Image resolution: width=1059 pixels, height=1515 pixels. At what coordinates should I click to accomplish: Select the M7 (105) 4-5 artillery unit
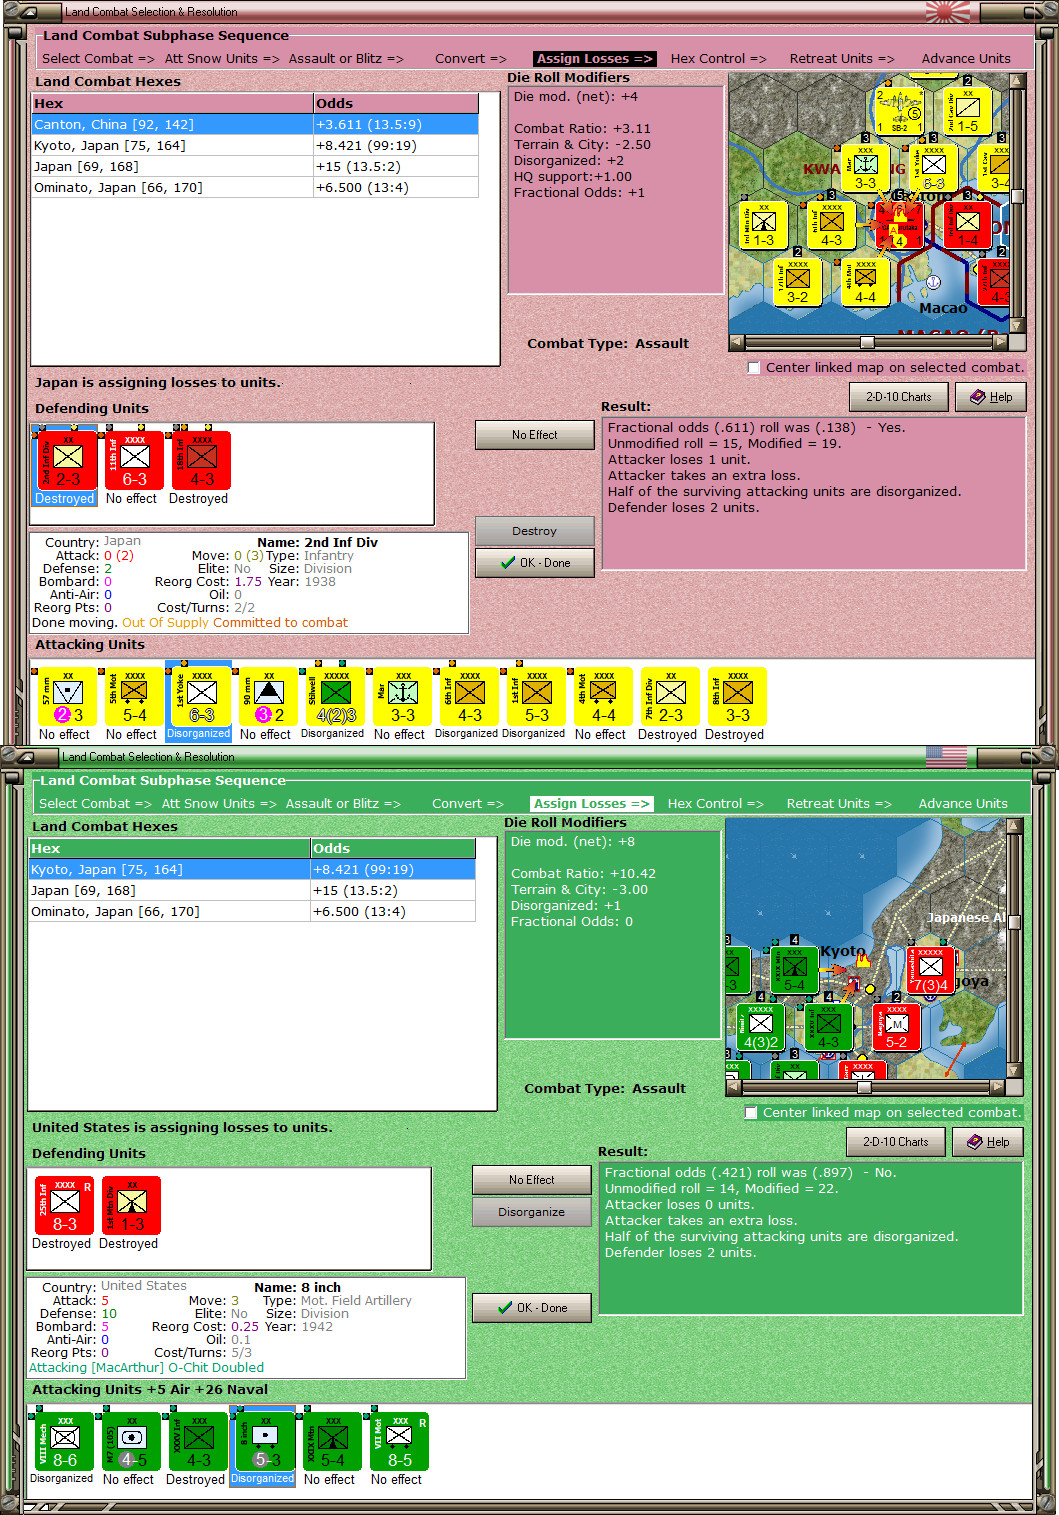pos(132,1442)
